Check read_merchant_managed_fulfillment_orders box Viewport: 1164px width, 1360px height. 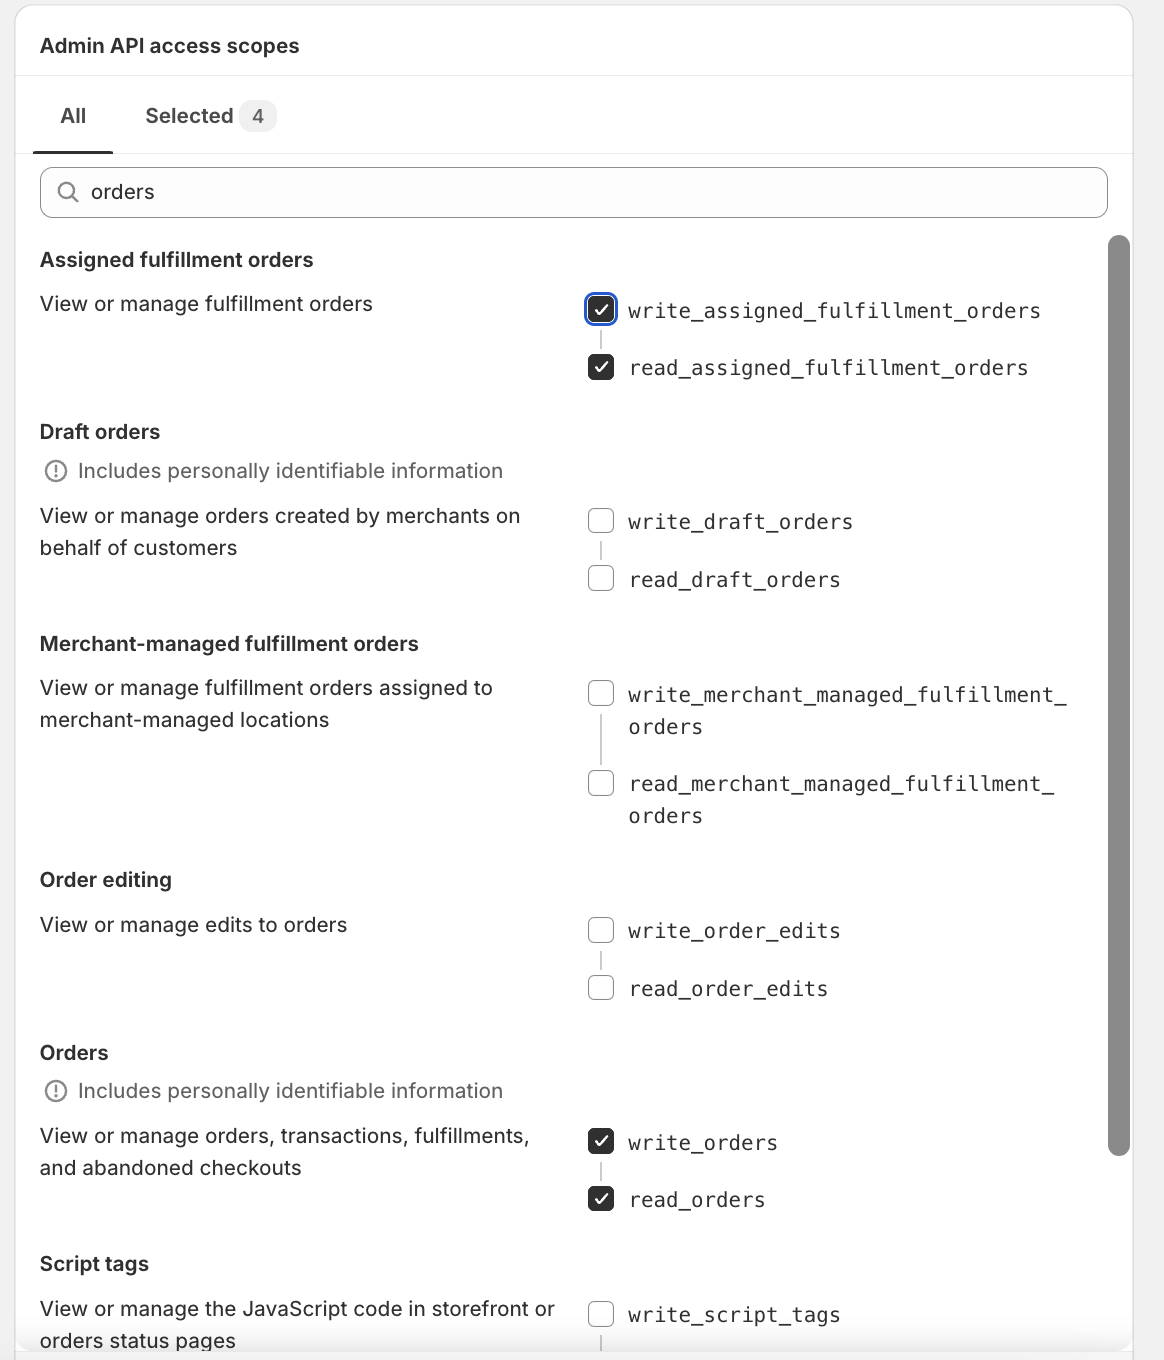601,783
